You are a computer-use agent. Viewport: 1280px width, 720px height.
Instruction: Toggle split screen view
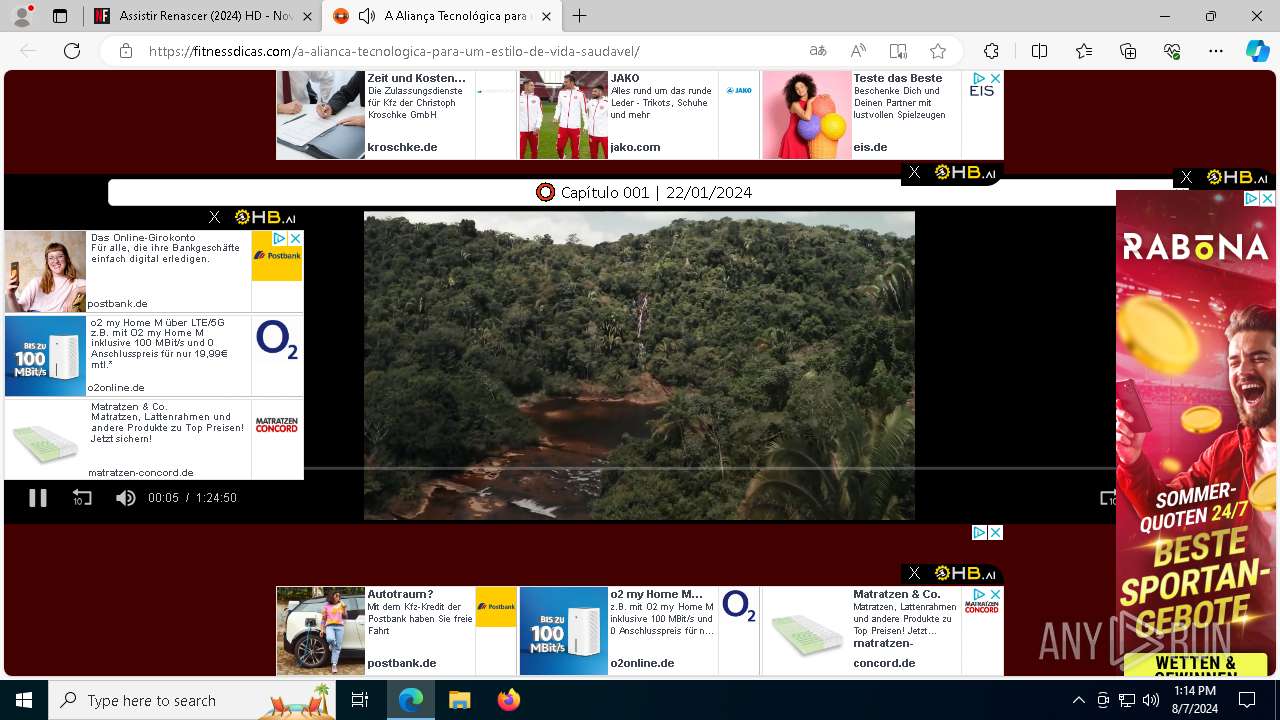coord(1039,51)
